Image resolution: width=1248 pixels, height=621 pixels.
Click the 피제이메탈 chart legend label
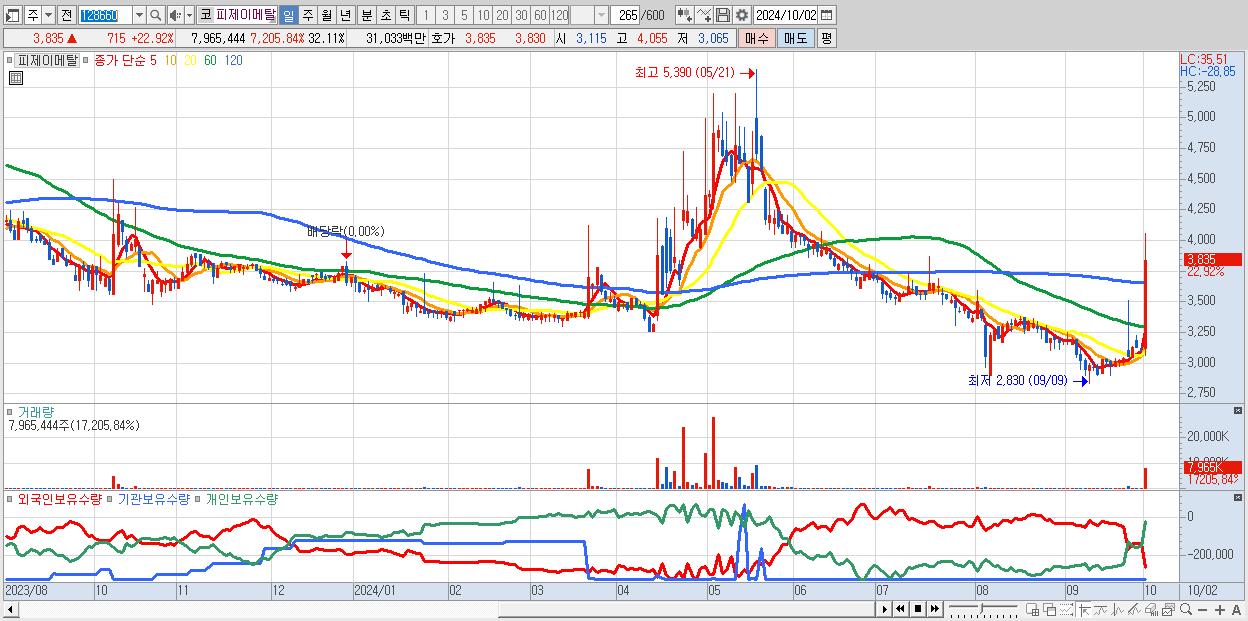(49, 60)
